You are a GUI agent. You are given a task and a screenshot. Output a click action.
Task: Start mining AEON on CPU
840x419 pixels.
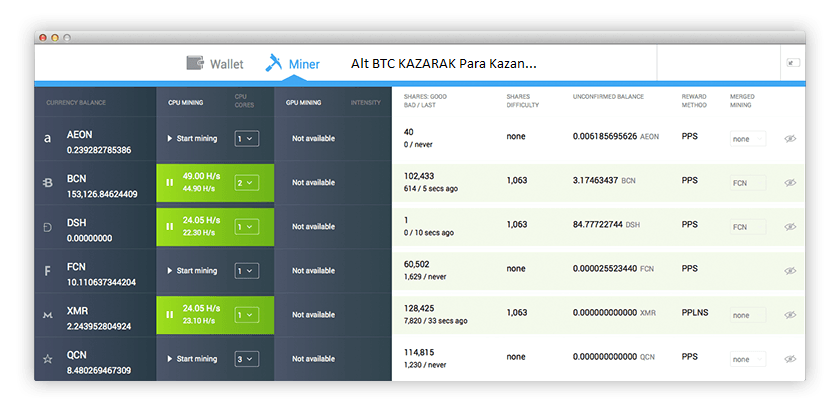pyautogui.click(x=192, y=138)
